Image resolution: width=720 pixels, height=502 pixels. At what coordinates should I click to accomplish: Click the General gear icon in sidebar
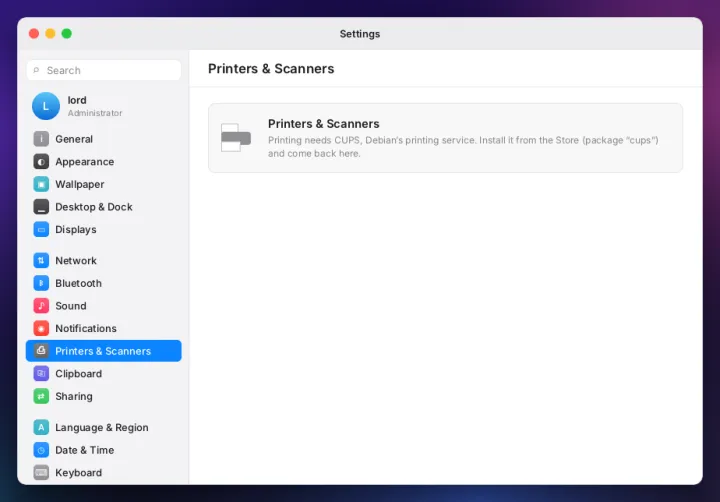click(x=41, y=139)
